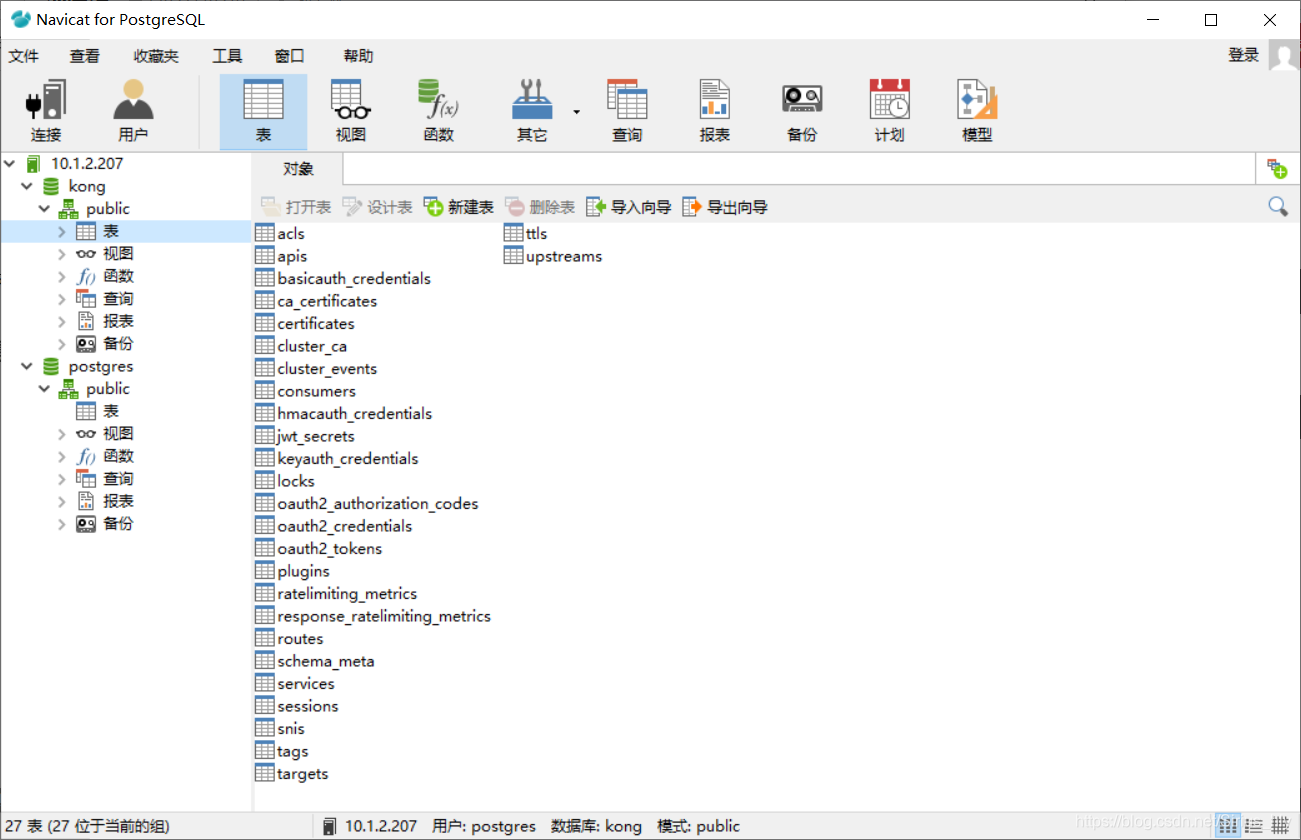The width and height of the screenshot is (1301, 840).
Task: Click the 导出向导 button
Action: (x=725, y=207)
